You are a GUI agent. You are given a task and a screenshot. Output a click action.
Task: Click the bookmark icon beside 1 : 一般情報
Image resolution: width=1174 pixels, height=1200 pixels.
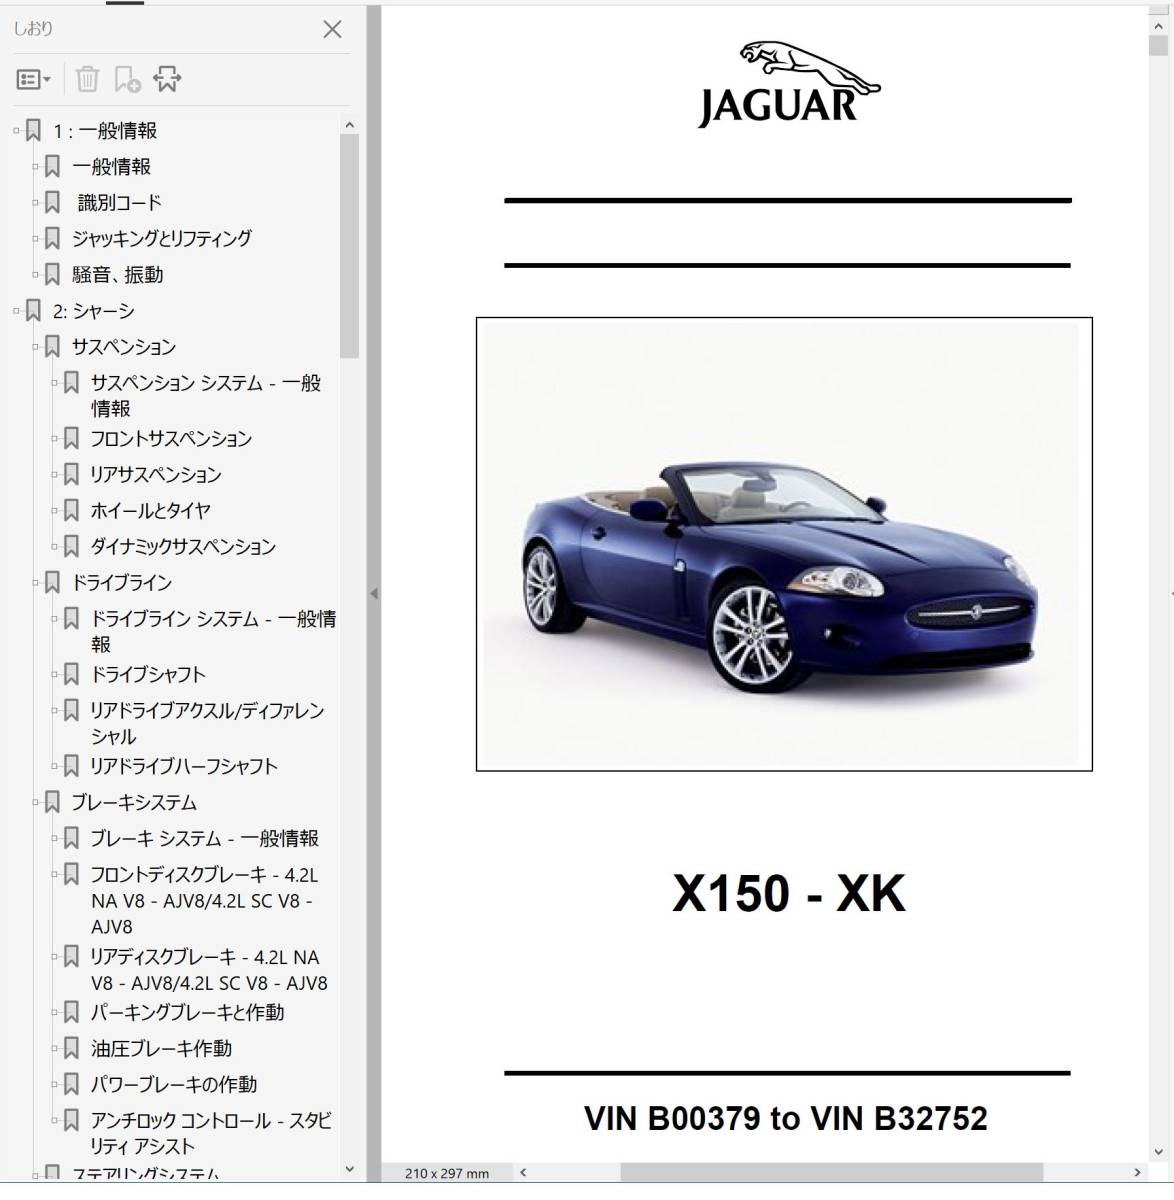[33, 131]
